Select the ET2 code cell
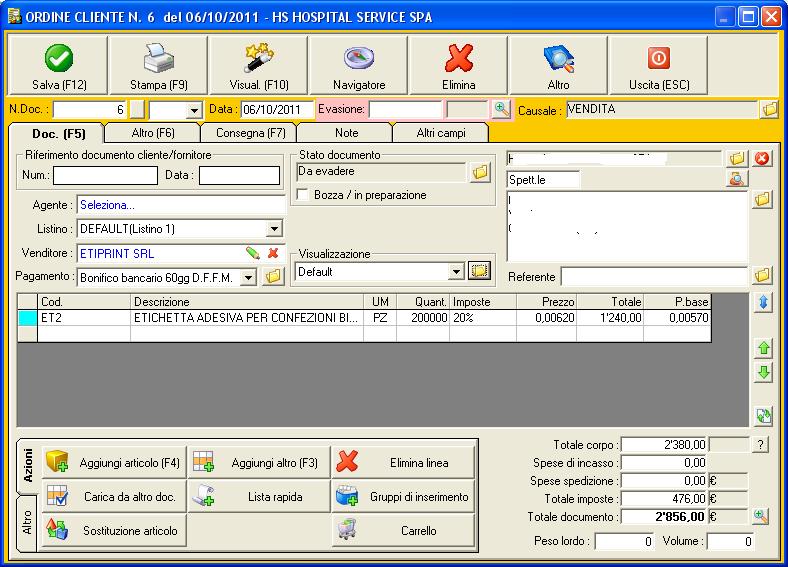The image size is (788, 567). tap(84, 318)
